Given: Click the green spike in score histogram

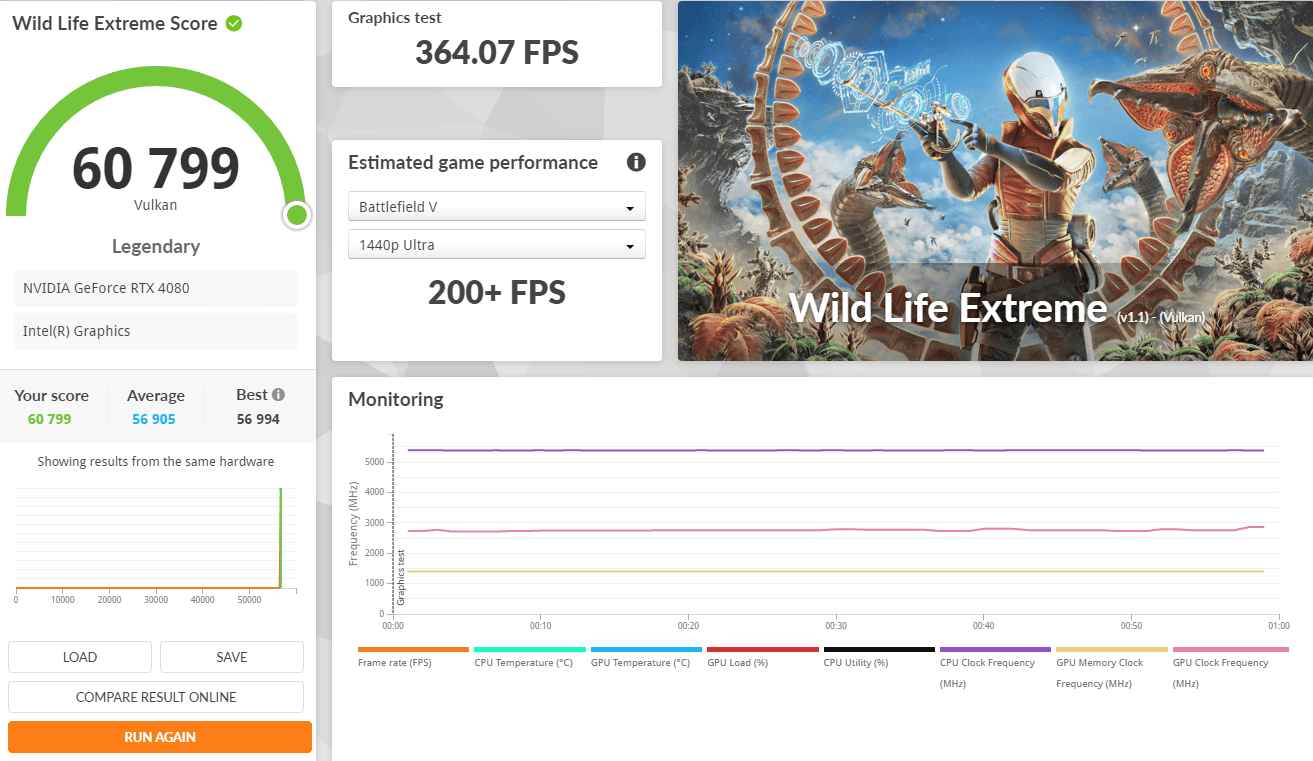Looking at the screenshot, I should tap(281, 538).
